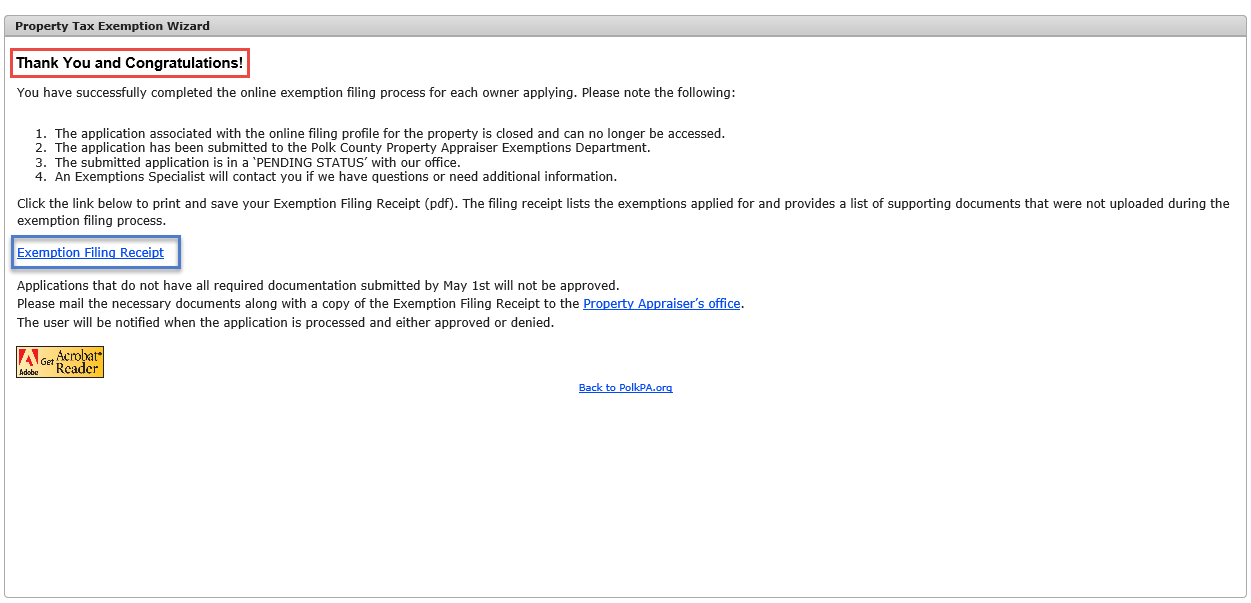Click the Get Adobe Acrobat Reader badge

click(60, 362)
